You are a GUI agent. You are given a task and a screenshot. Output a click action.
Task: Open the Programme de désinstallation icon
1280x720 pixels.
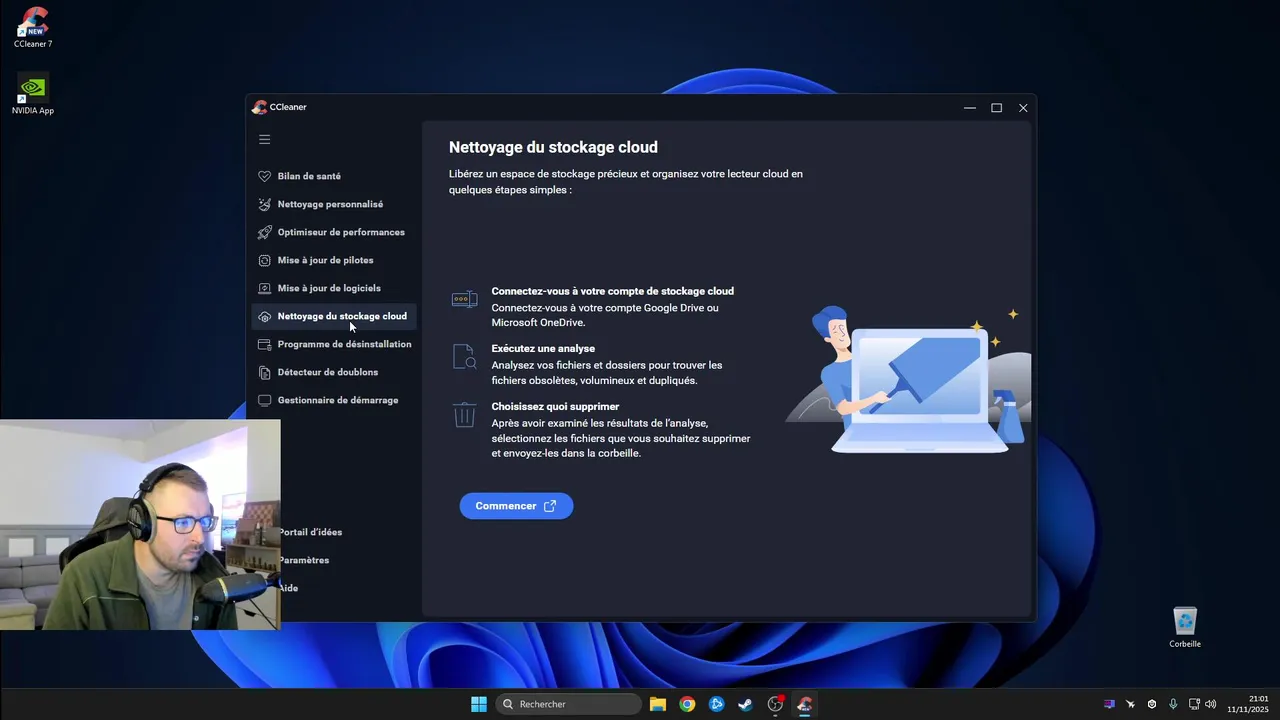click(x=264, y=344)
